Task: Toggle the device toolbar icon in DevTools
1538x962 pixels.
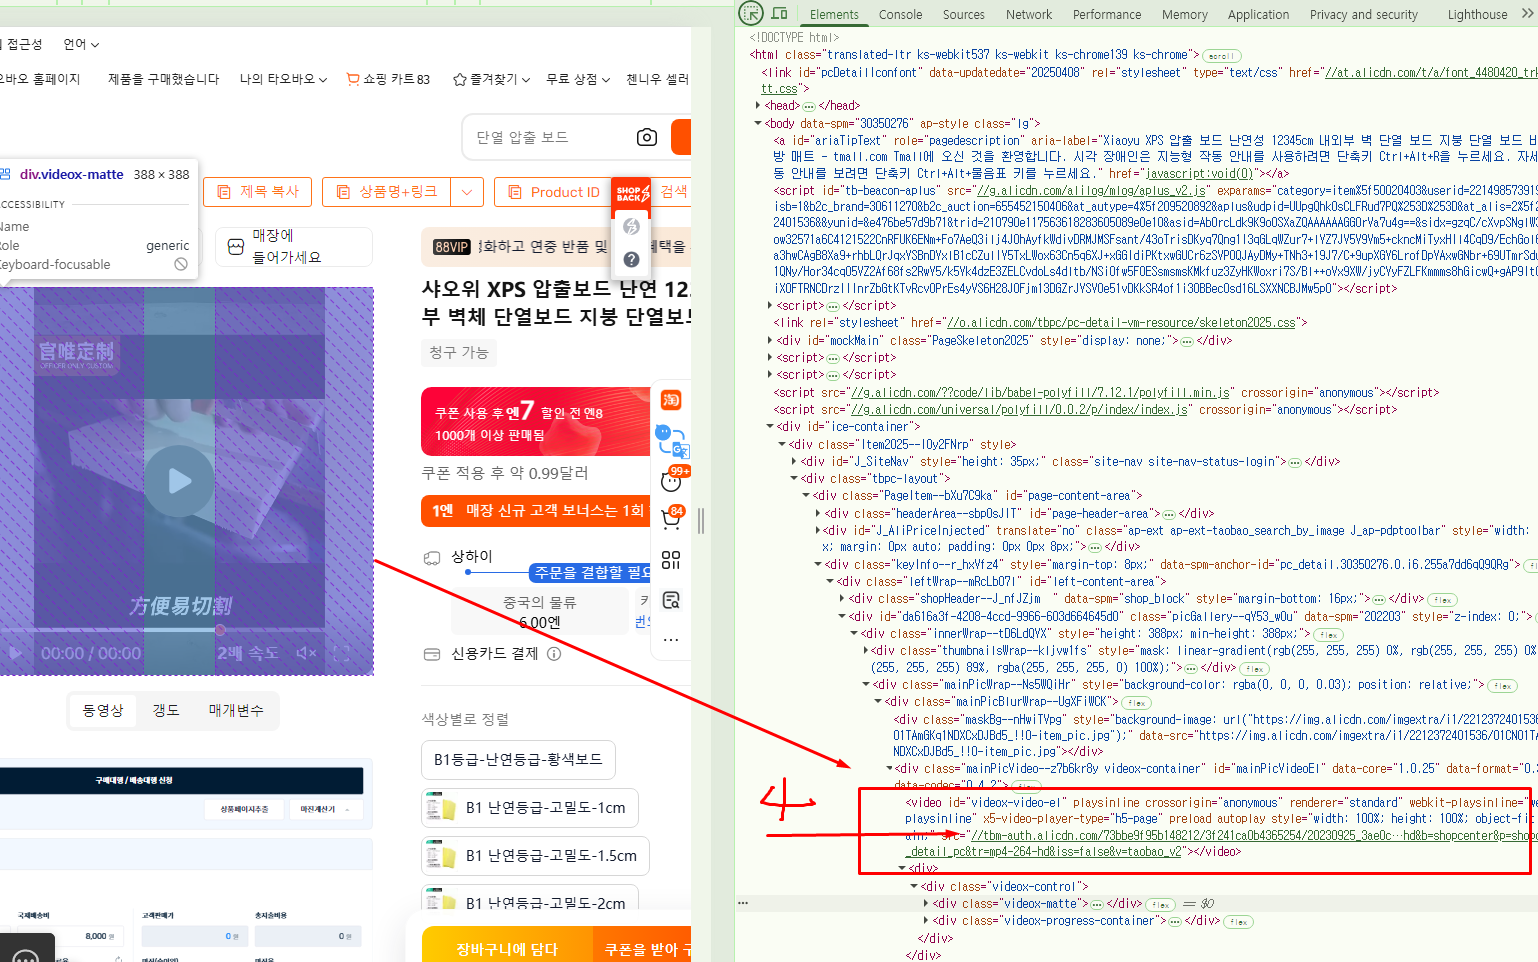Action: pyautogui.click(x=780, y=13)
